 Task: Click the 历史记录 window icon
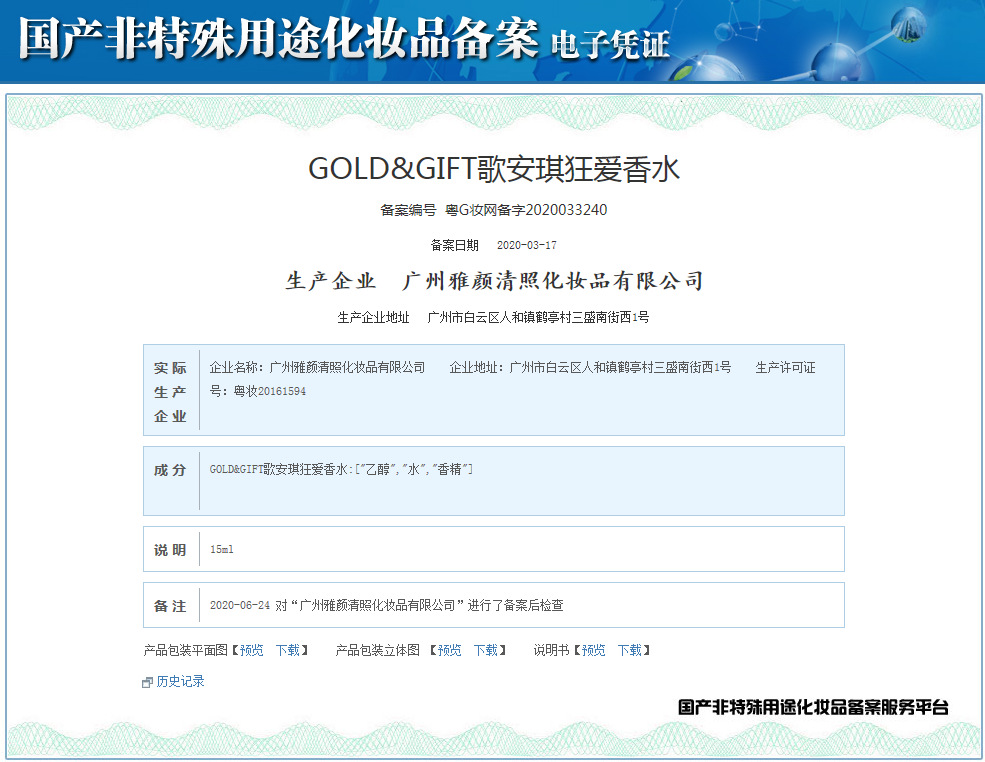(x=148, y=682)
